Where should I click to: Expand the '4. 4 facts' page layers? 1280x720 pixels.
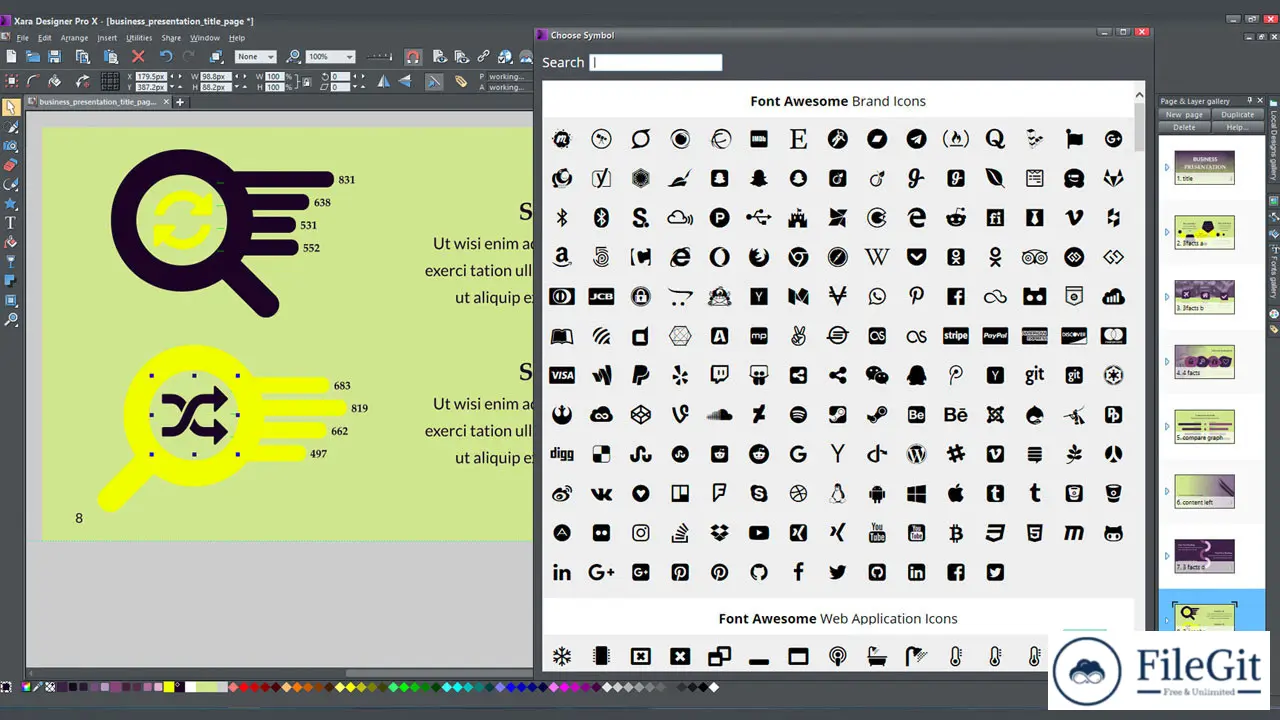[x=1167, y=362]
